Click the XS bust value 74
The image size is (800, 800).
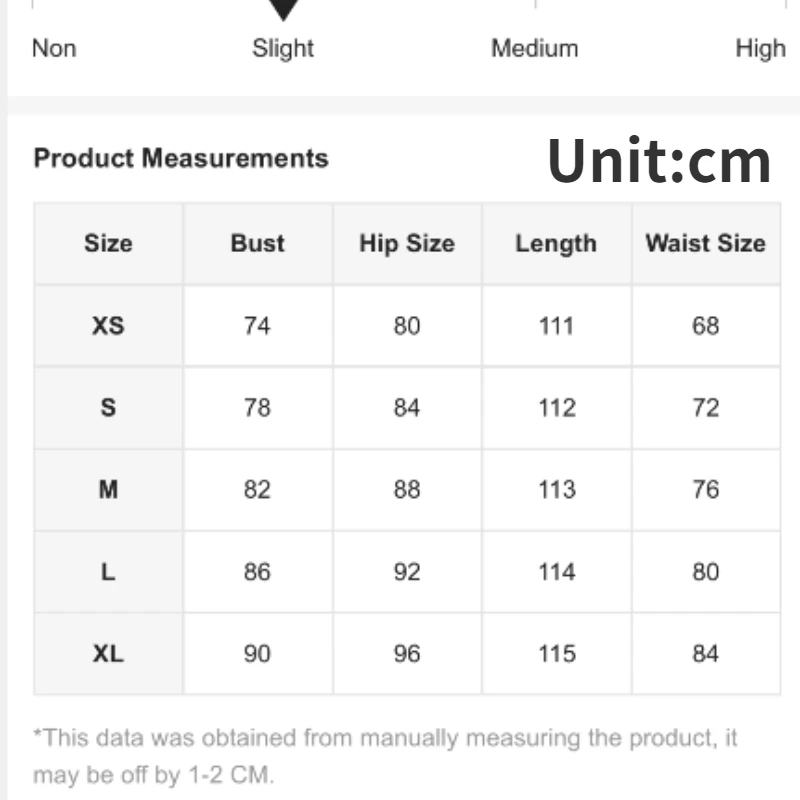257,326
